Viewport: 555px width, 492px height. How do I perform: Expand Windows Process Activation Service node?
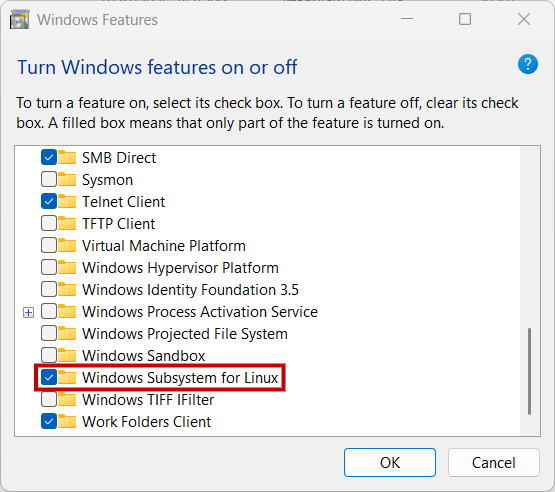pyautogui.click(x=28, y=313)
